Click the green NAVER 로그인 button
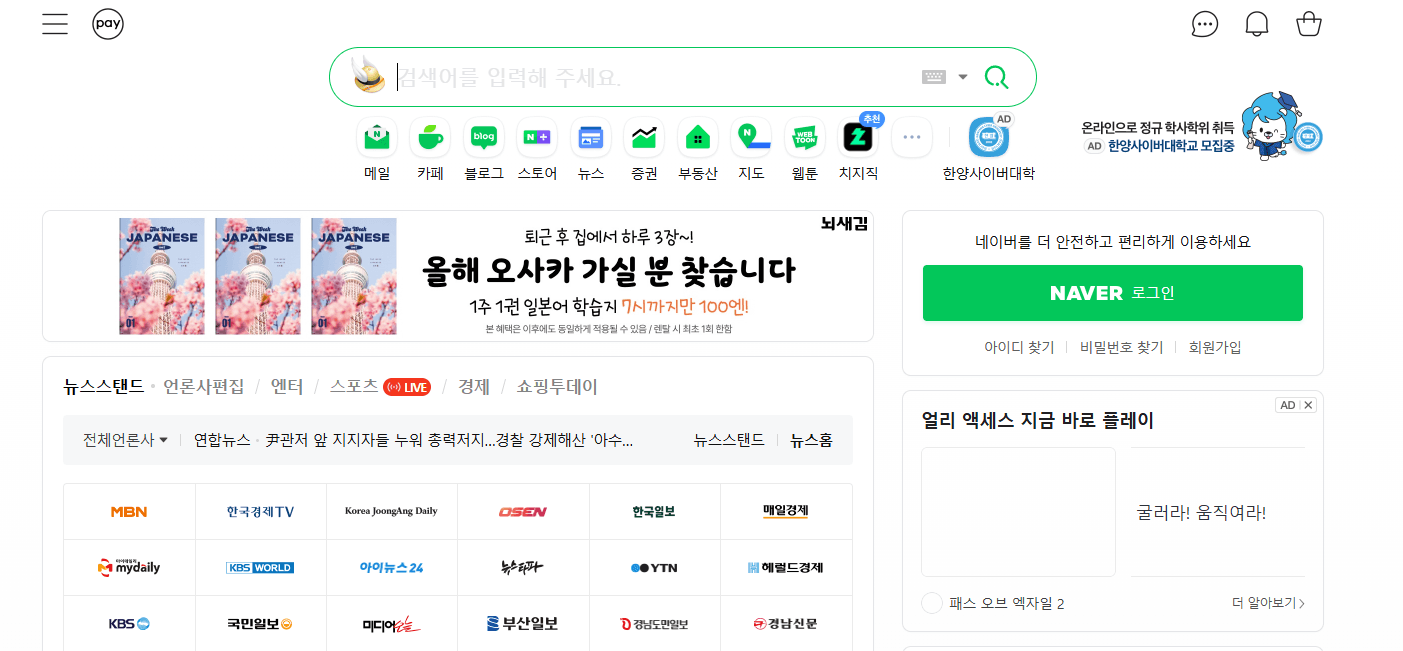Viewport: 1403px width, 651px height. 1113,293
